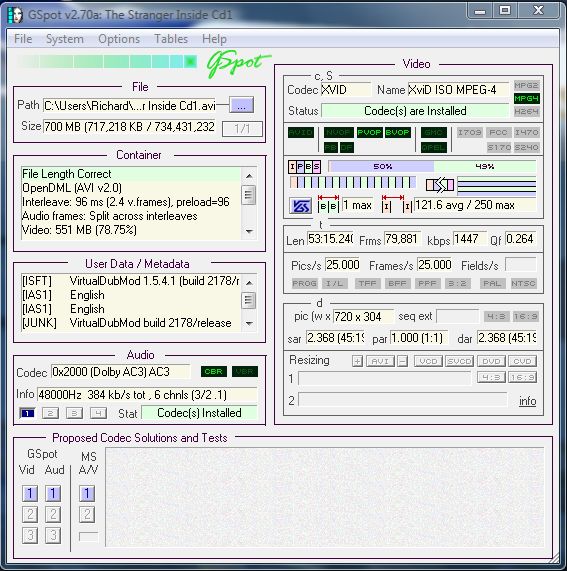Run GSpot Vid test 1
Screen dimensions: 567x571
point(30,493)
